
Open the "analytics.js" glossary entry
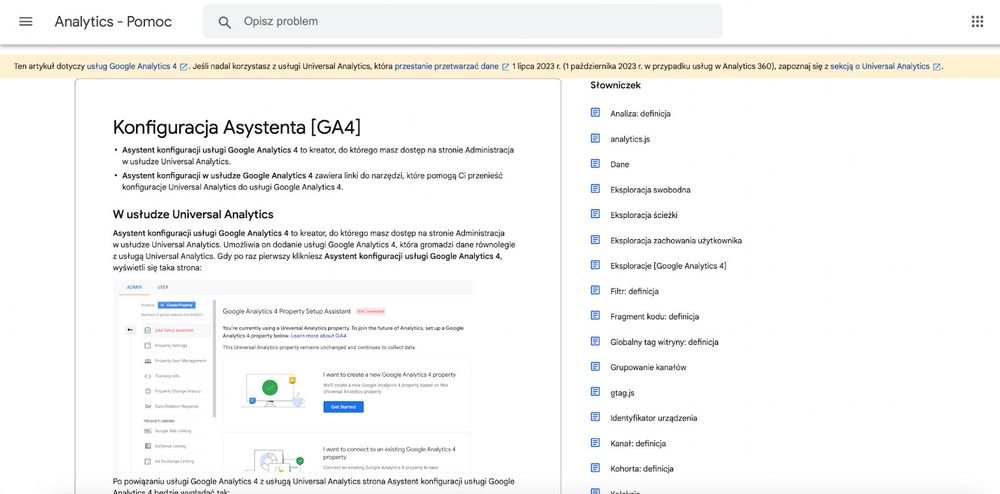[629, 139]
